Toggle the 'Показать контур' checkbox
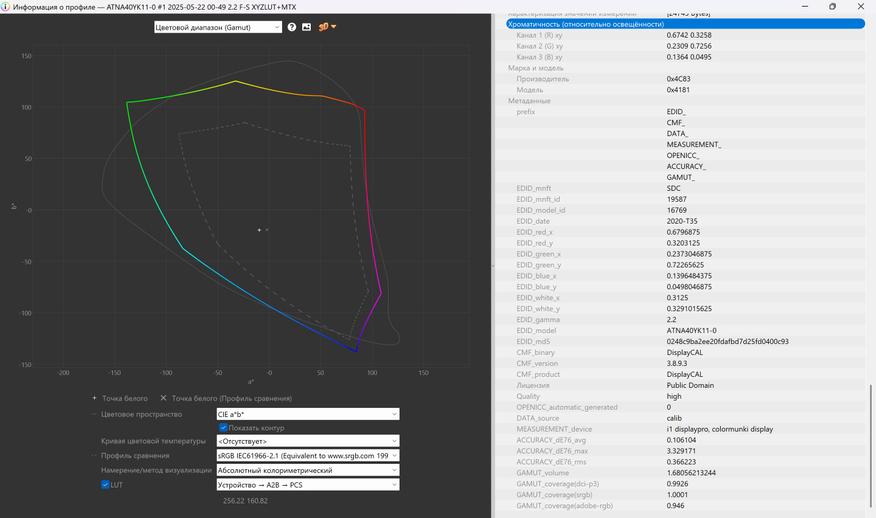Viewport: 876px width, 518px height. 224,428
